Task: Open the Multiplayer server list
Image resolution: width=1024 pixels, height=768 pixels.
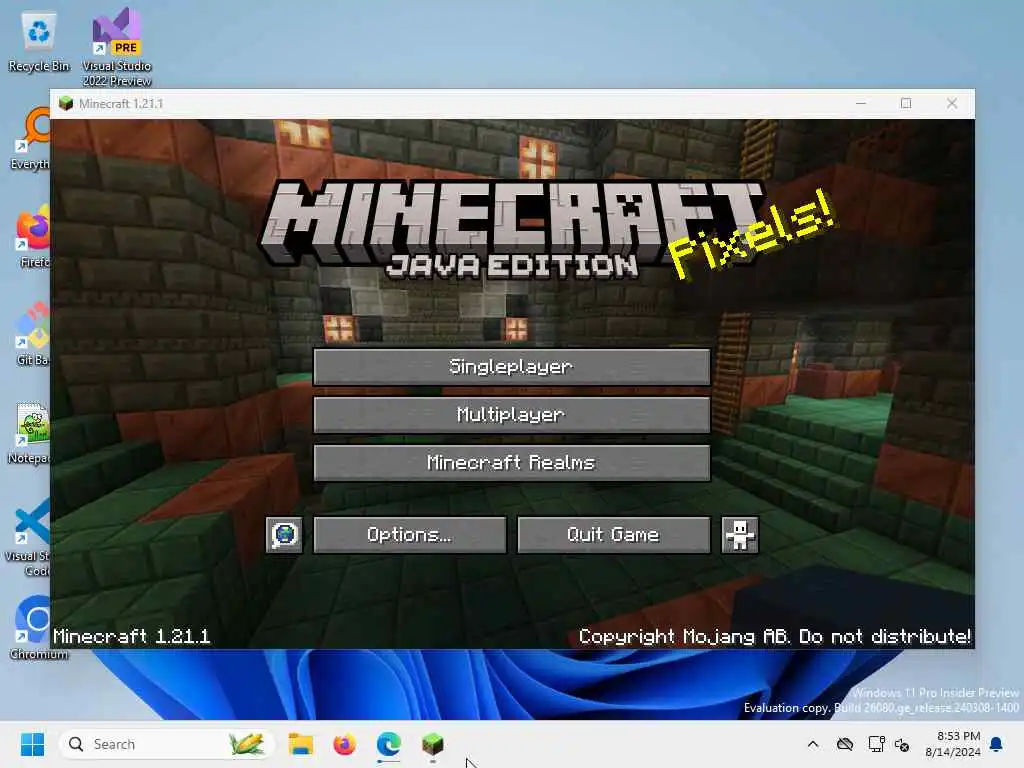Action: [511, 415]
